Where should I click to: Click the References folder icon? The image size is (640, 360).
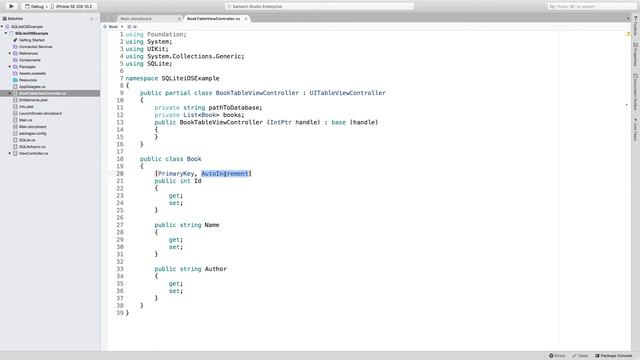tap(15, 53)
